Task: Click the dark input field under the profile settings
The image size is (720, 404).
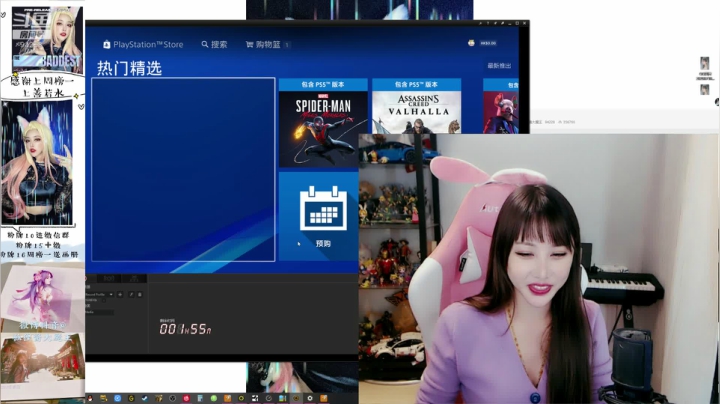Action: (x=99, y=312)
